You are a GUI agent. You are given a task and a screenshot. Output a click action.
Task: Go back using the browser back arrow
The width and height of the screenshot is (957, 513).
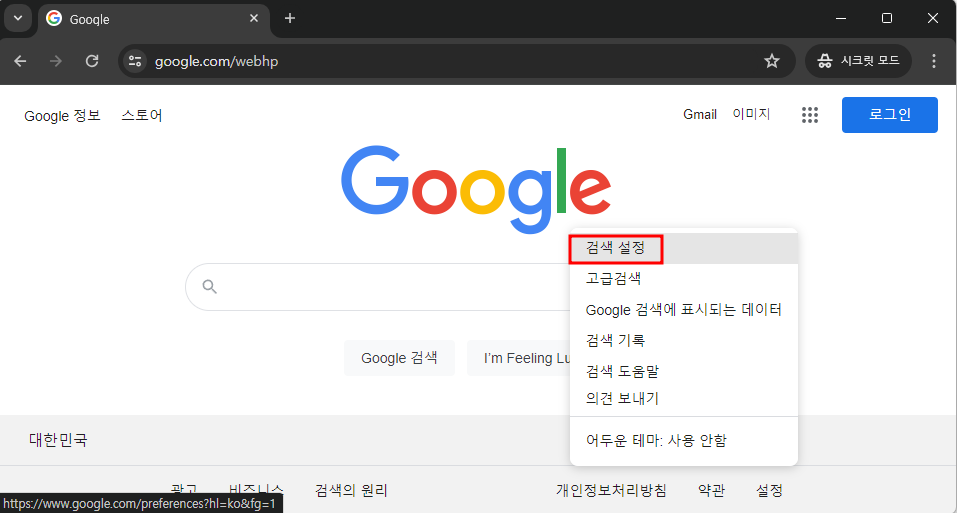[20, 61]
